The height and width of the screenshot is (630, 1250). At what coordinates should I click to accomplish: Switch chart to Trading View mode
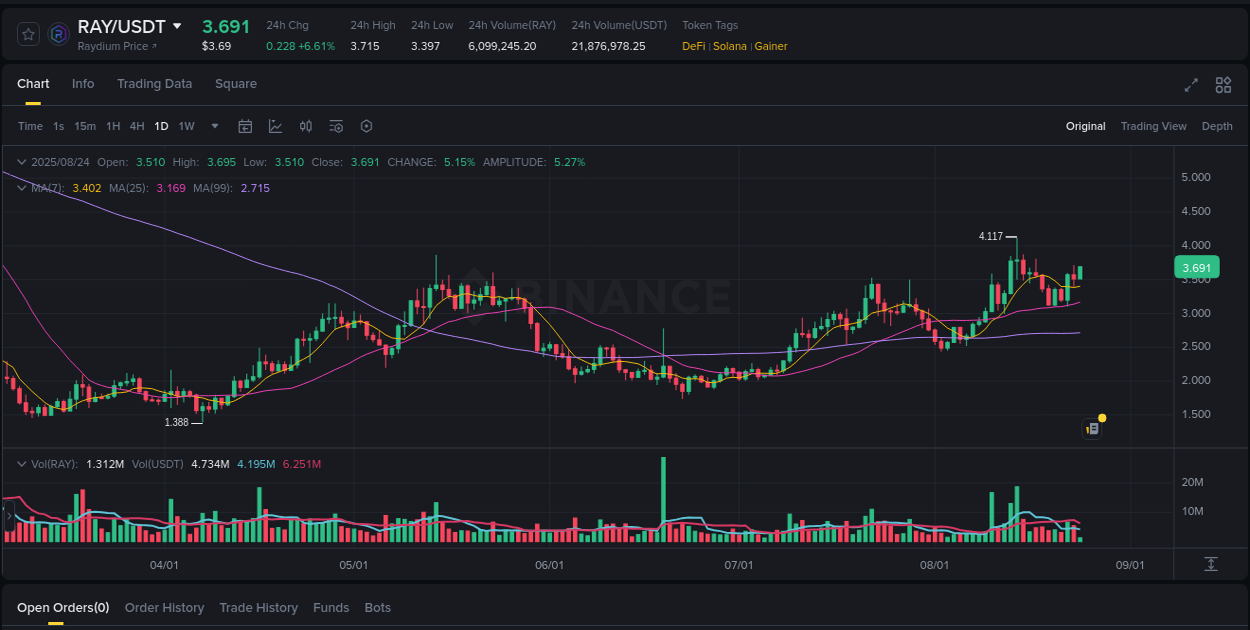(x=1154, y=126)
